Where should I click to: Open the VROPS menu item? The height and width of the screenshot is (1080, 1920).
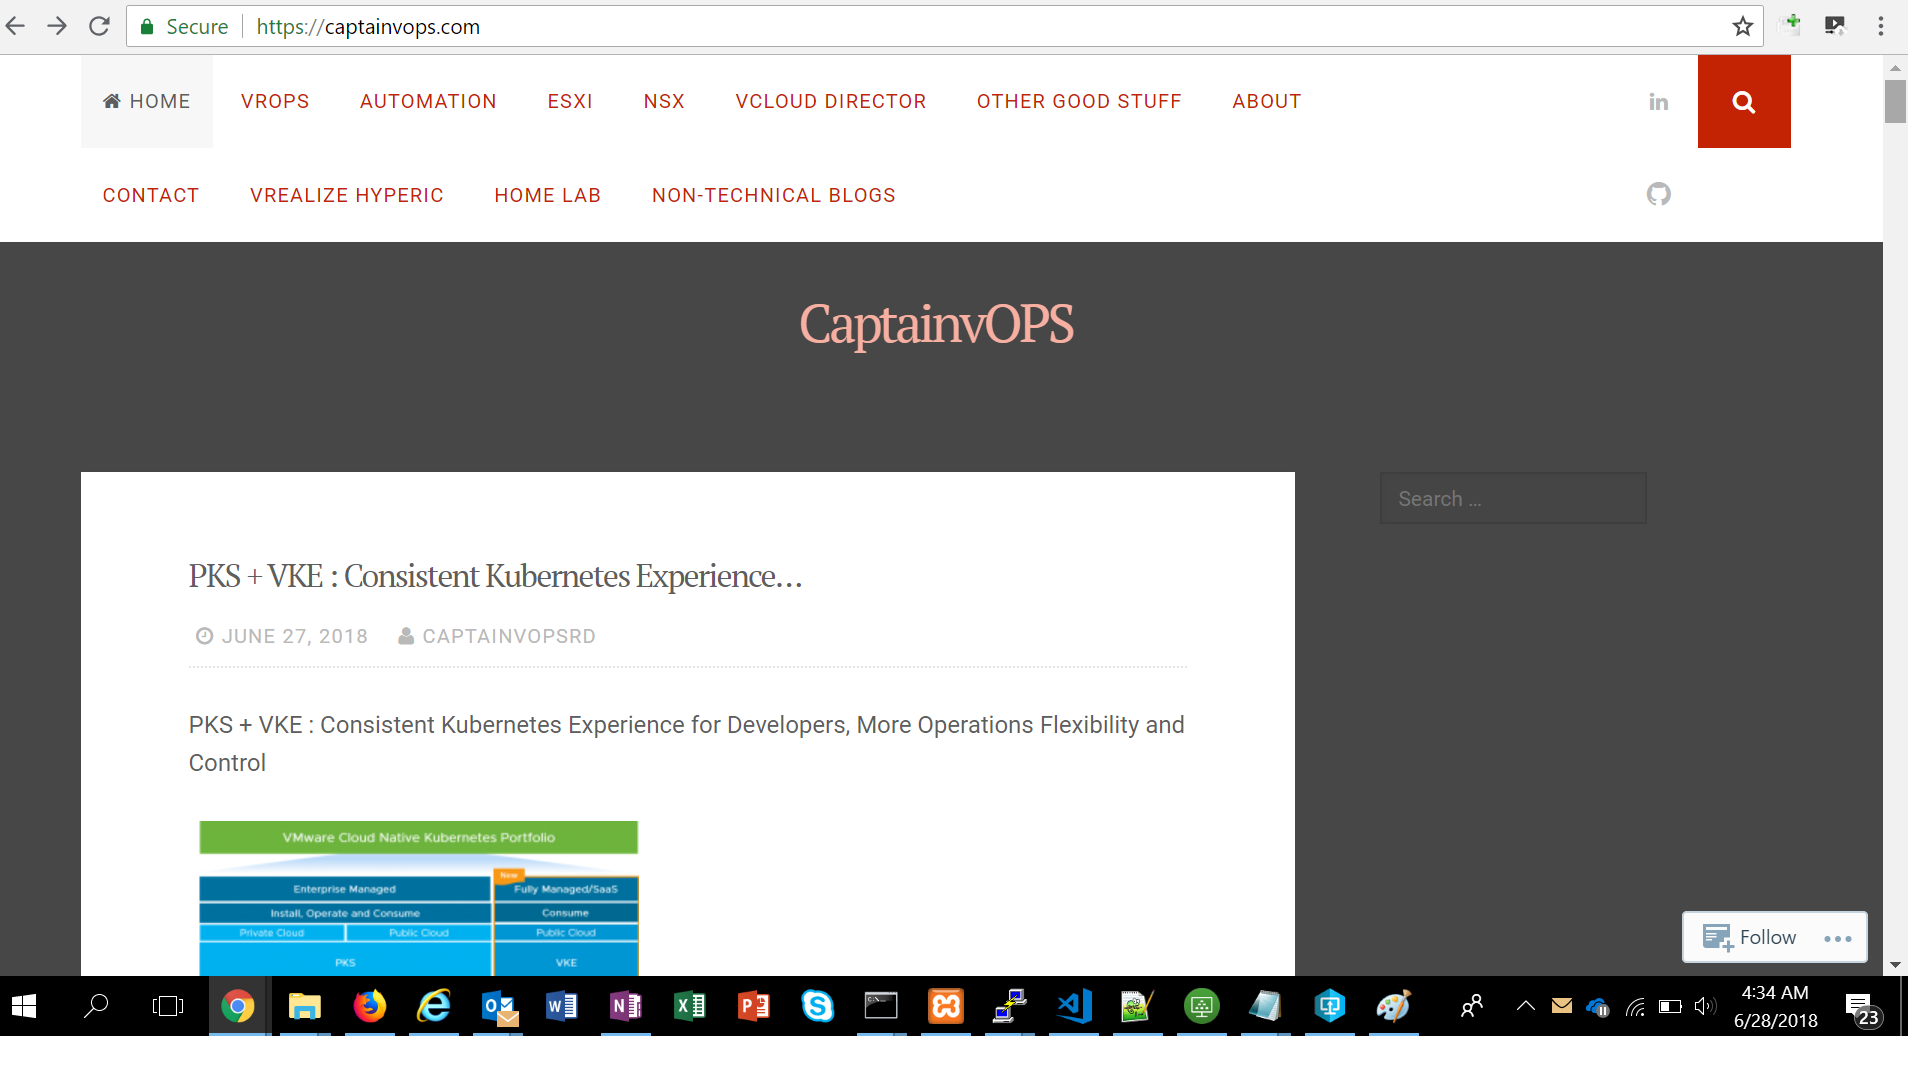pos(275,102)
